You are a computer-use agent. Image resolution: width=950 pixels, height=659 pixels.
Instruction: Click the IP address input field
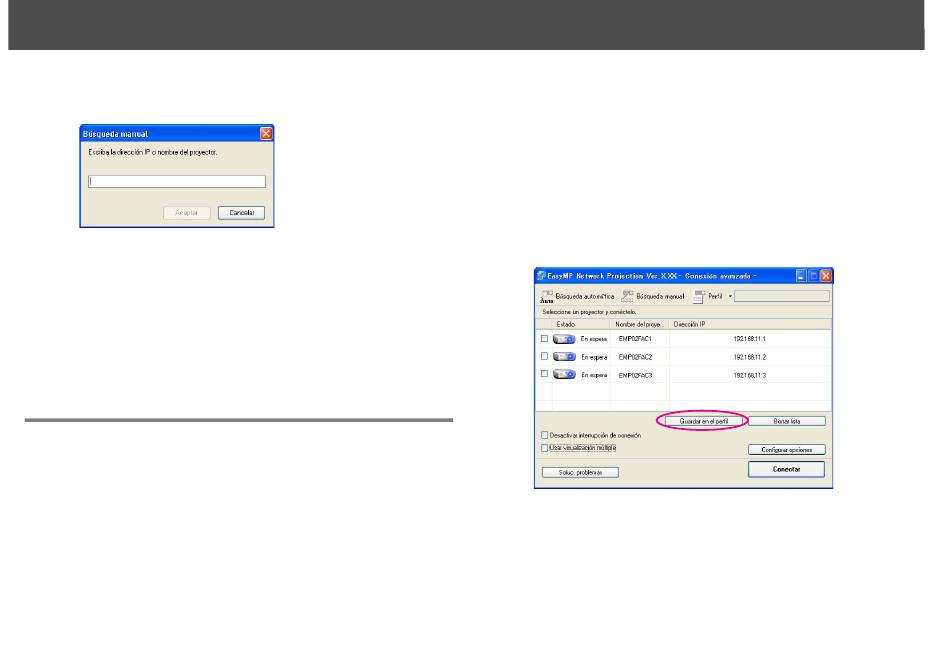pyautogui.click(x=176, y=182)
